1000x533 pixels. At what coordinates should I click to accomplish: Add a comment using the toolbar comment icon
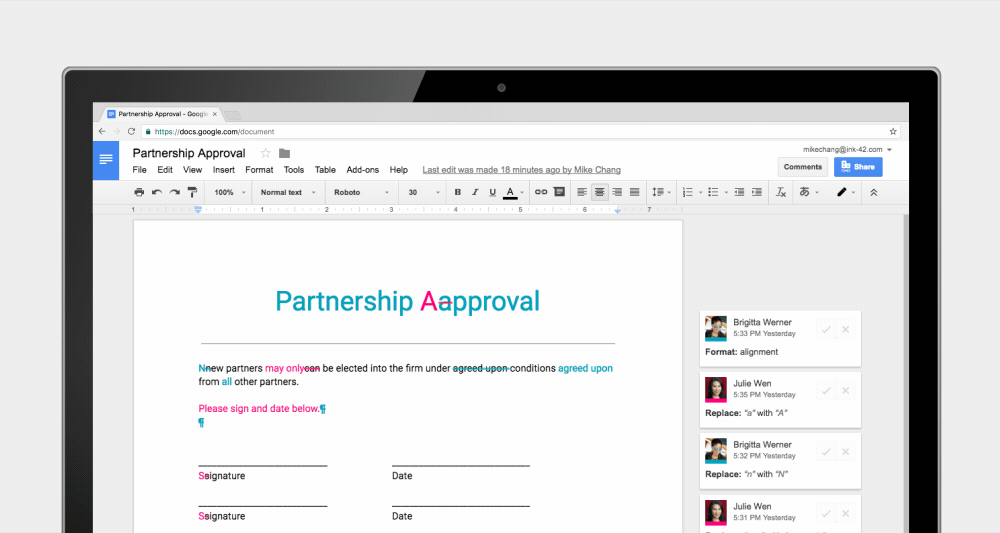click(x=559, y=192)
